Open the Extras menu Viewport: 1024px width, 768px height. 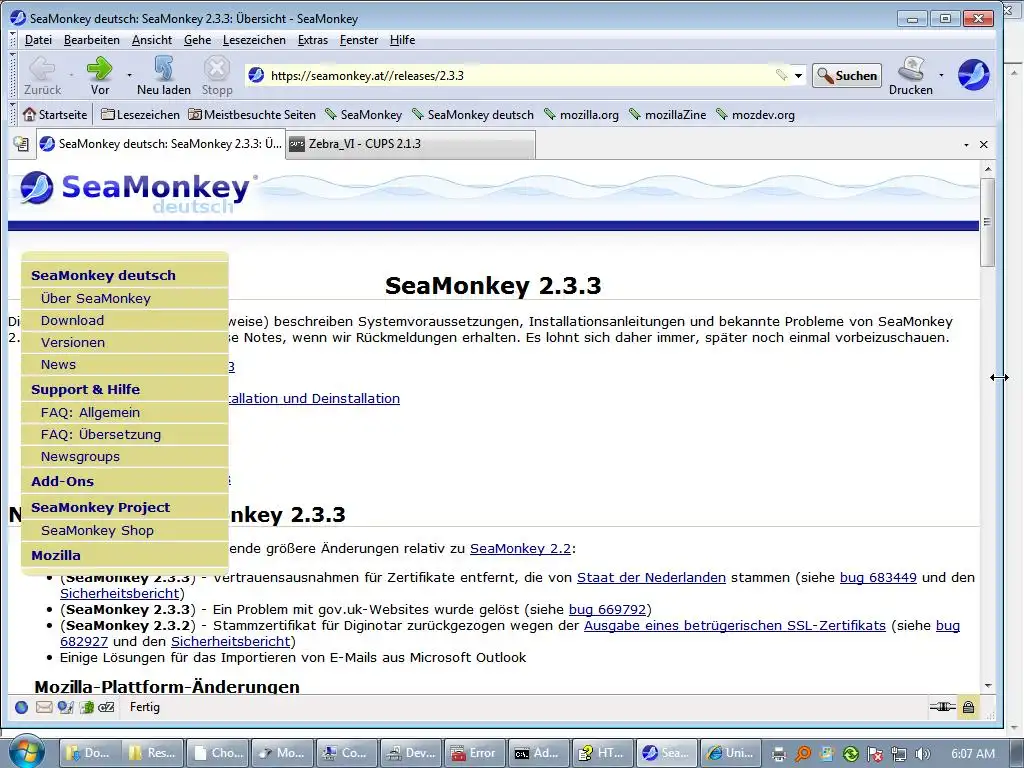[313, 40]
